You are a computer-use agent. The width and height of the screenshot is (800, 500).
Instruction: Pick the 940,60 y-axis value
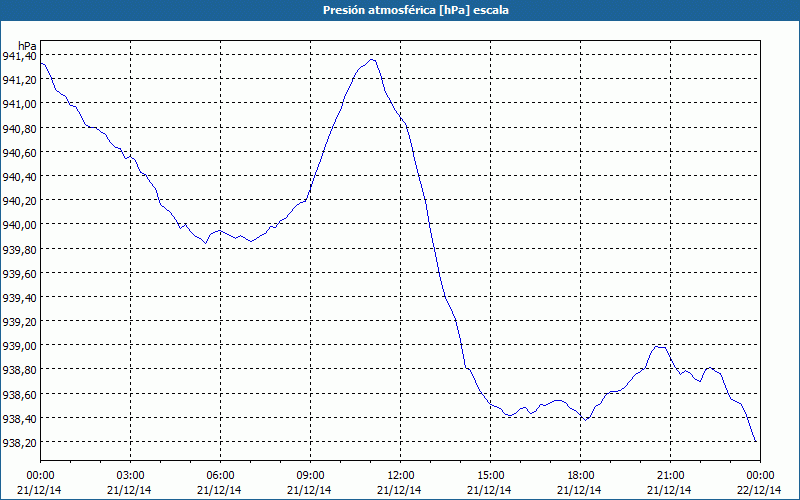19,152
